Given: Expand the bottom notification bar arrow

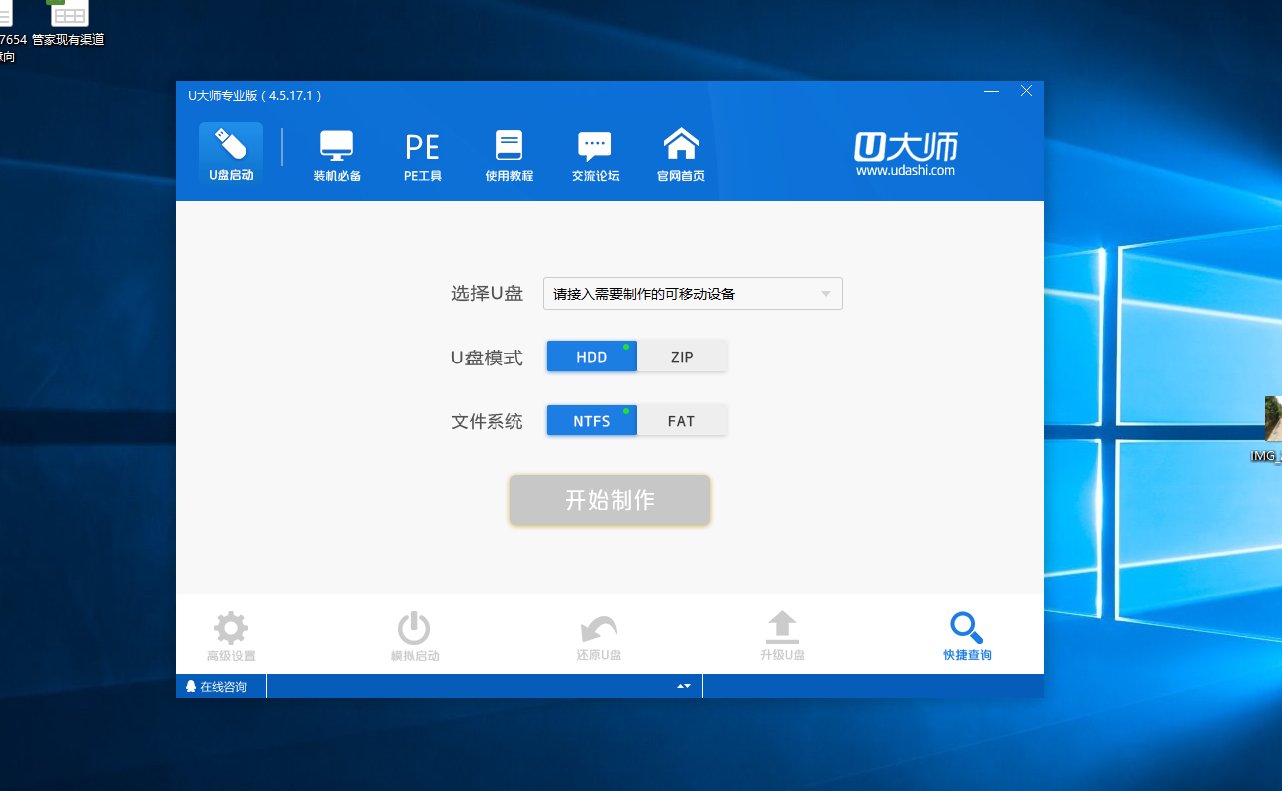Looking at the screenshot, I should 684,686.
